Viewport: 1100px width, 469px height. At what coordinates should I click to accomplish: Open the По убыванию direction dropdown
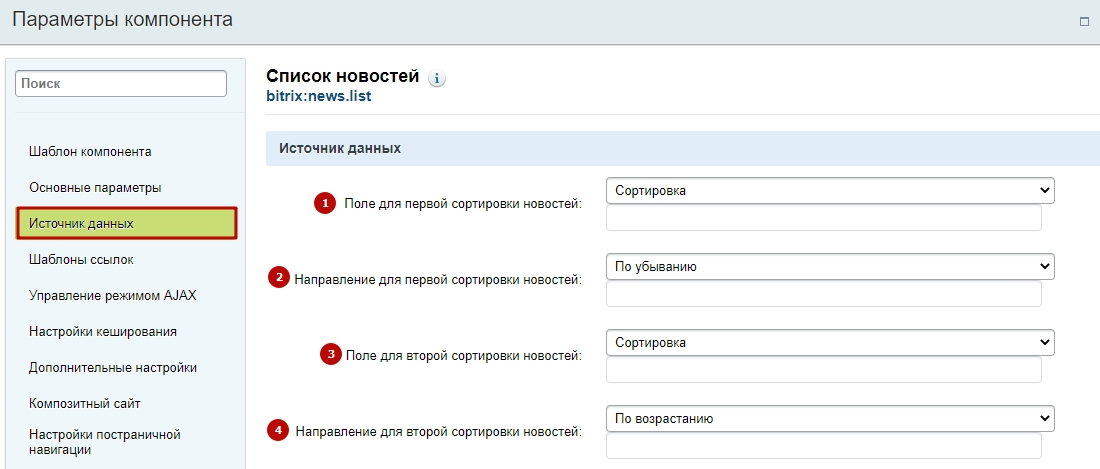click(830, 266)
